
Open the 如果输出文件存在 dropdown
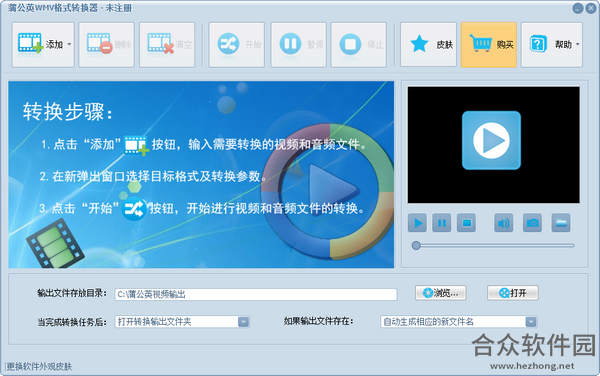pos(459,322)
